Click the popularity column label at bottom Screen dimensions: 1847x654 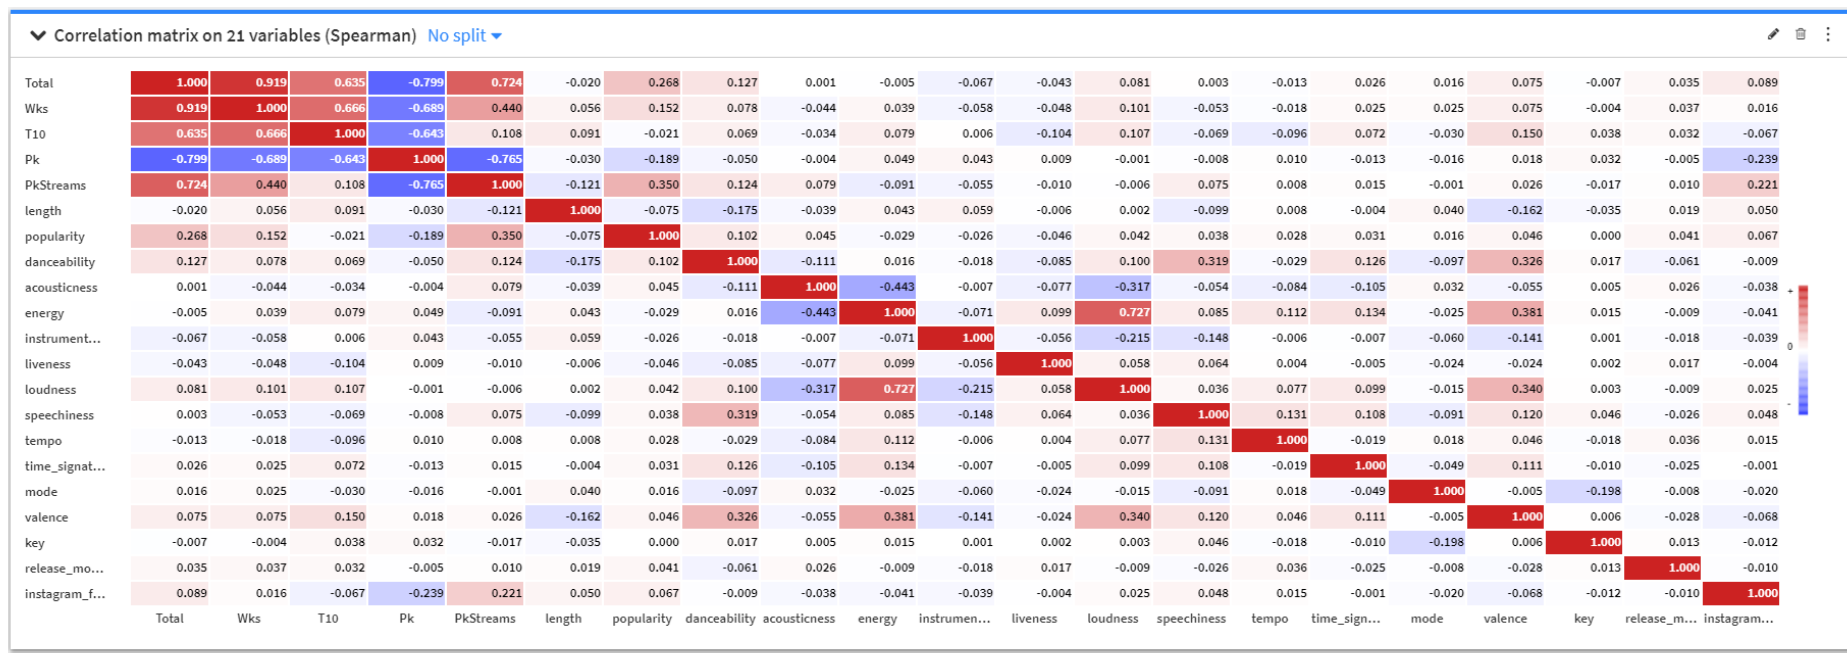point(642,619)
